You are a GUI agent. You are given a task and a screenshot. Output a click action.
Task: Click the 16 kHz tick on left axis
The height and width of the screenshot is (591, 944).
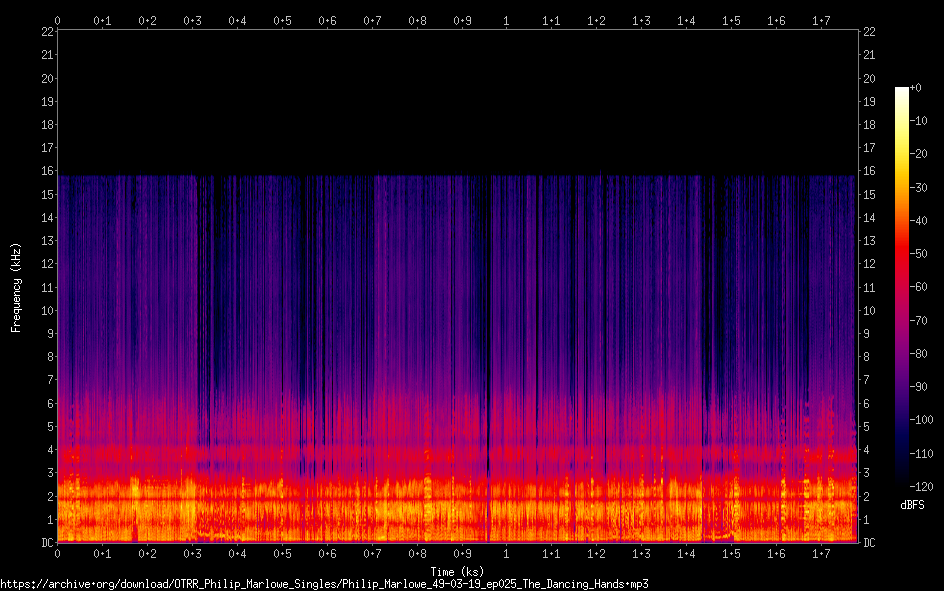(47, 172)
